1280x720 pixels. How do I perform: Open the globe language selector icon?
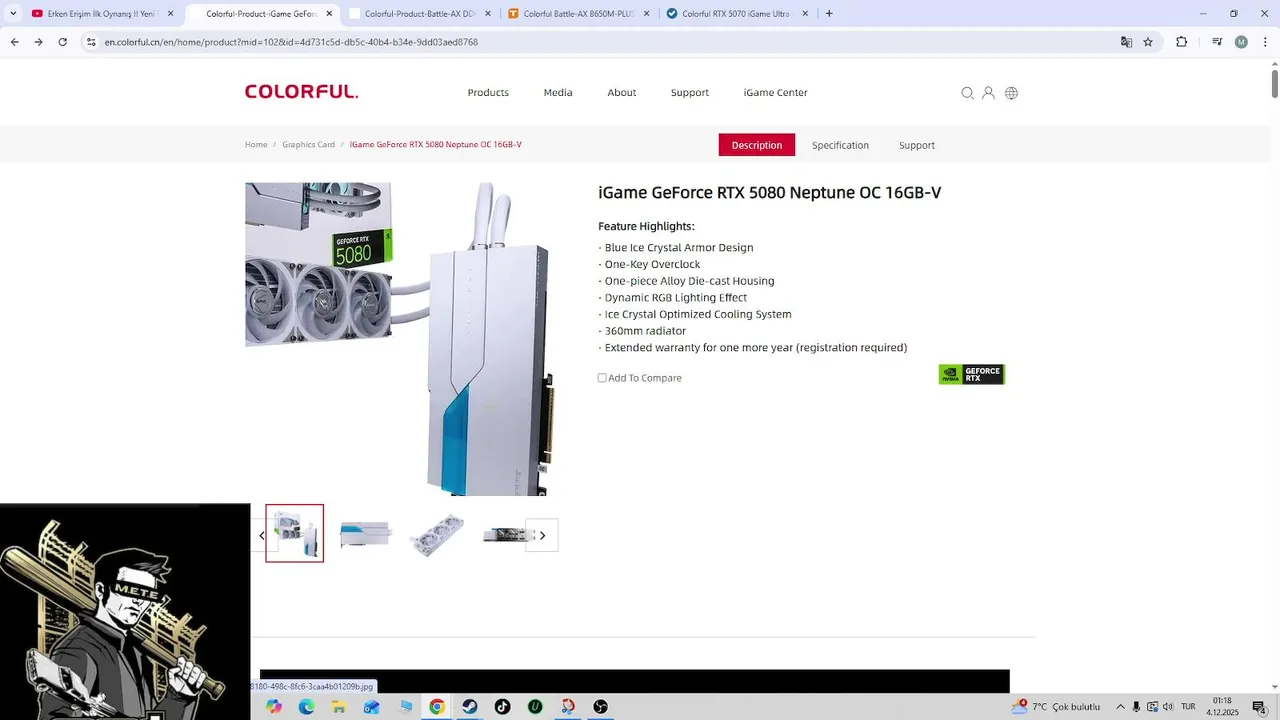pyautogui.click(x=1011, y=93)
